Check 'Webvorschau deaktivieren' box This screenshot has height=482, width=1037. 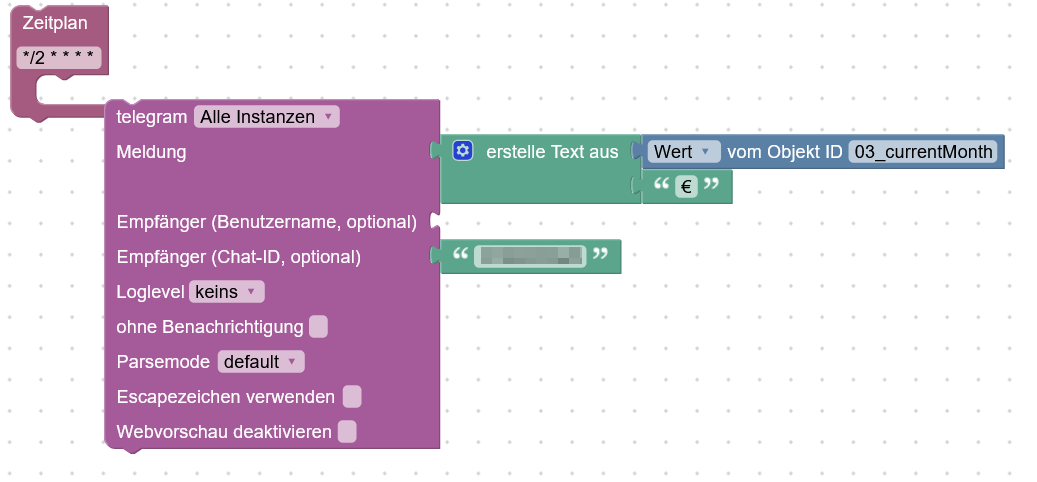click(347, 432)
